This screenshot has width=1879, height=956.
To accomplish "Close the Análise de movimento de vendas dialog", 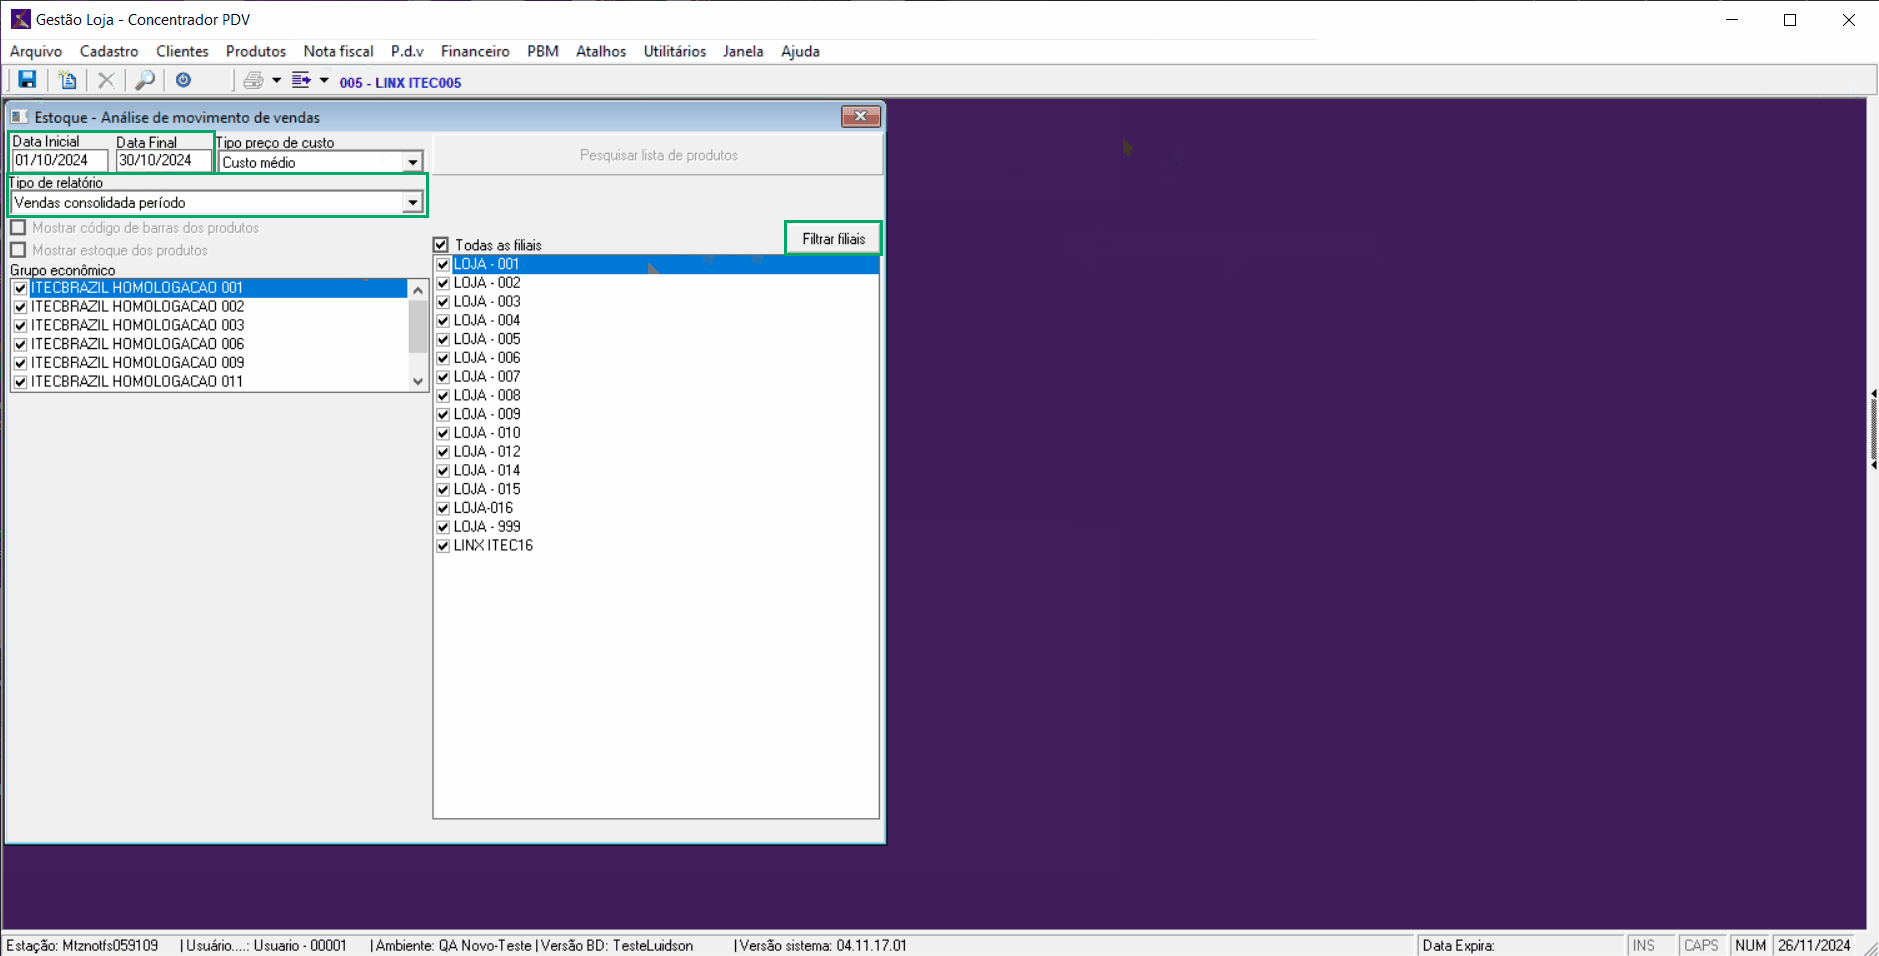I will pos(860,116).
